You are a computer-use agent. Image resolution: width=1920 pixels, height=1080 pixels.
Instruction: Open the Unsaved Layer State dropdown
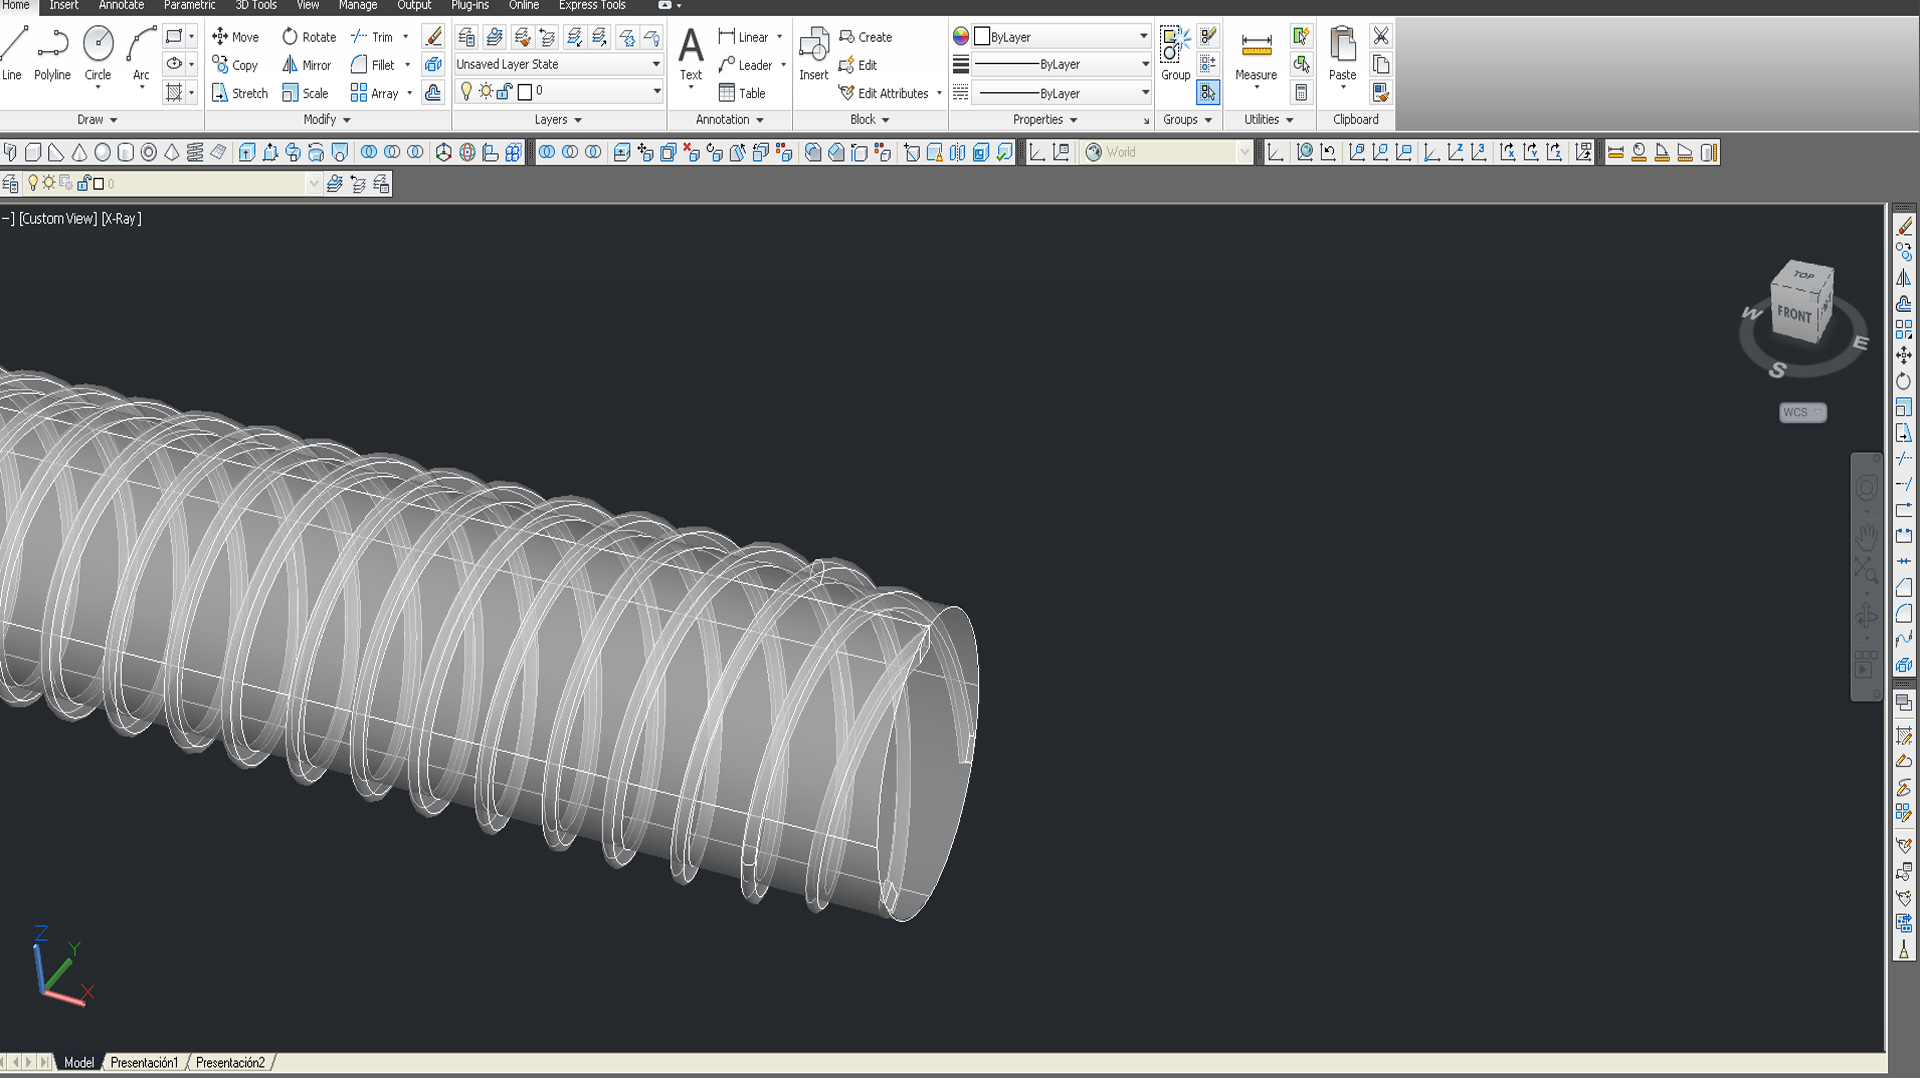tap(558, 64)
